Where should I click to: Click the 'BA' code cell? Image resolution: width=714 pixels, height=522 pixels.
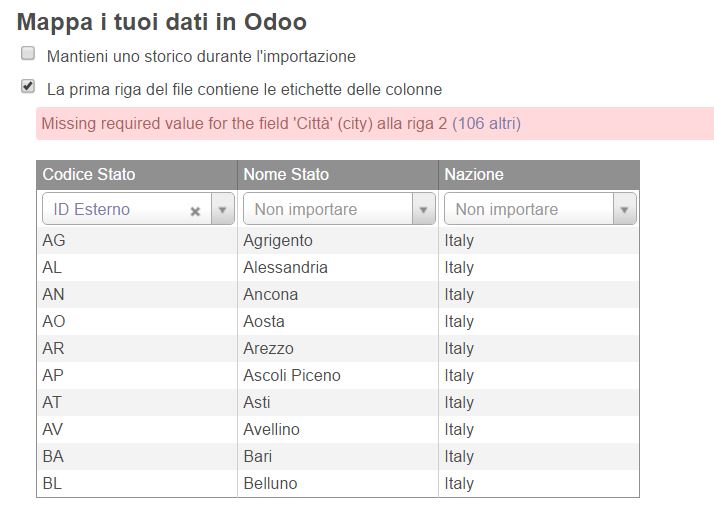[53, 456]
